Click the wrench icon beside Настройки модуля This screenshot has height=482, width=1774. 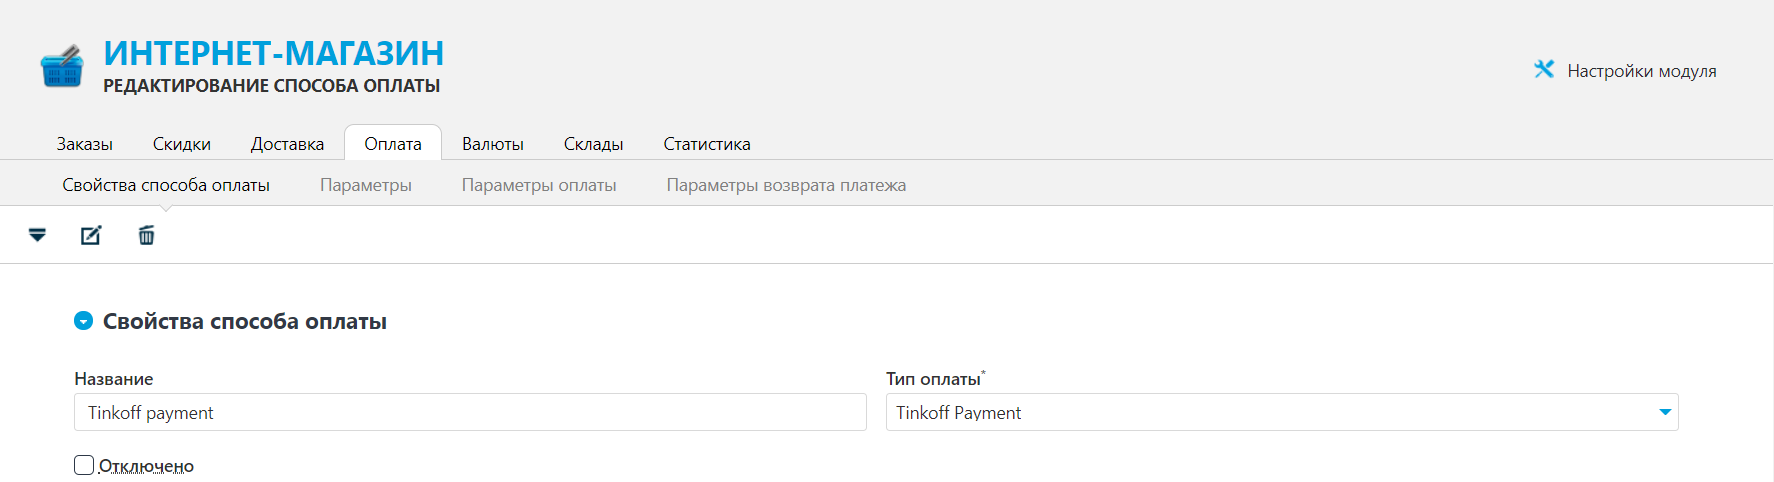coord(1544,69)
